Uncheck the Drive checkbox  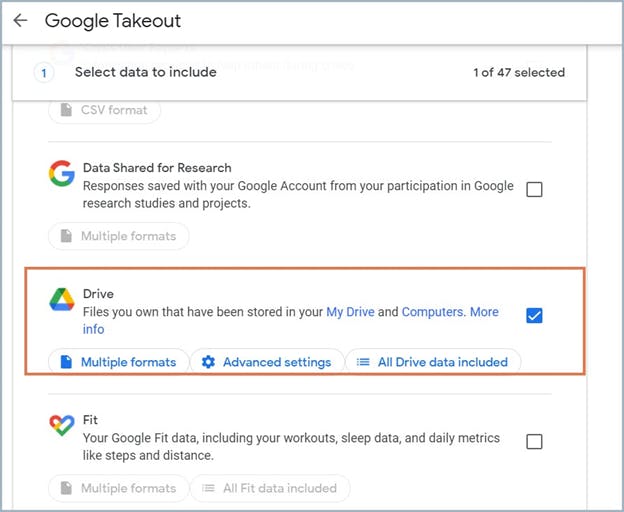click(534, 315)
